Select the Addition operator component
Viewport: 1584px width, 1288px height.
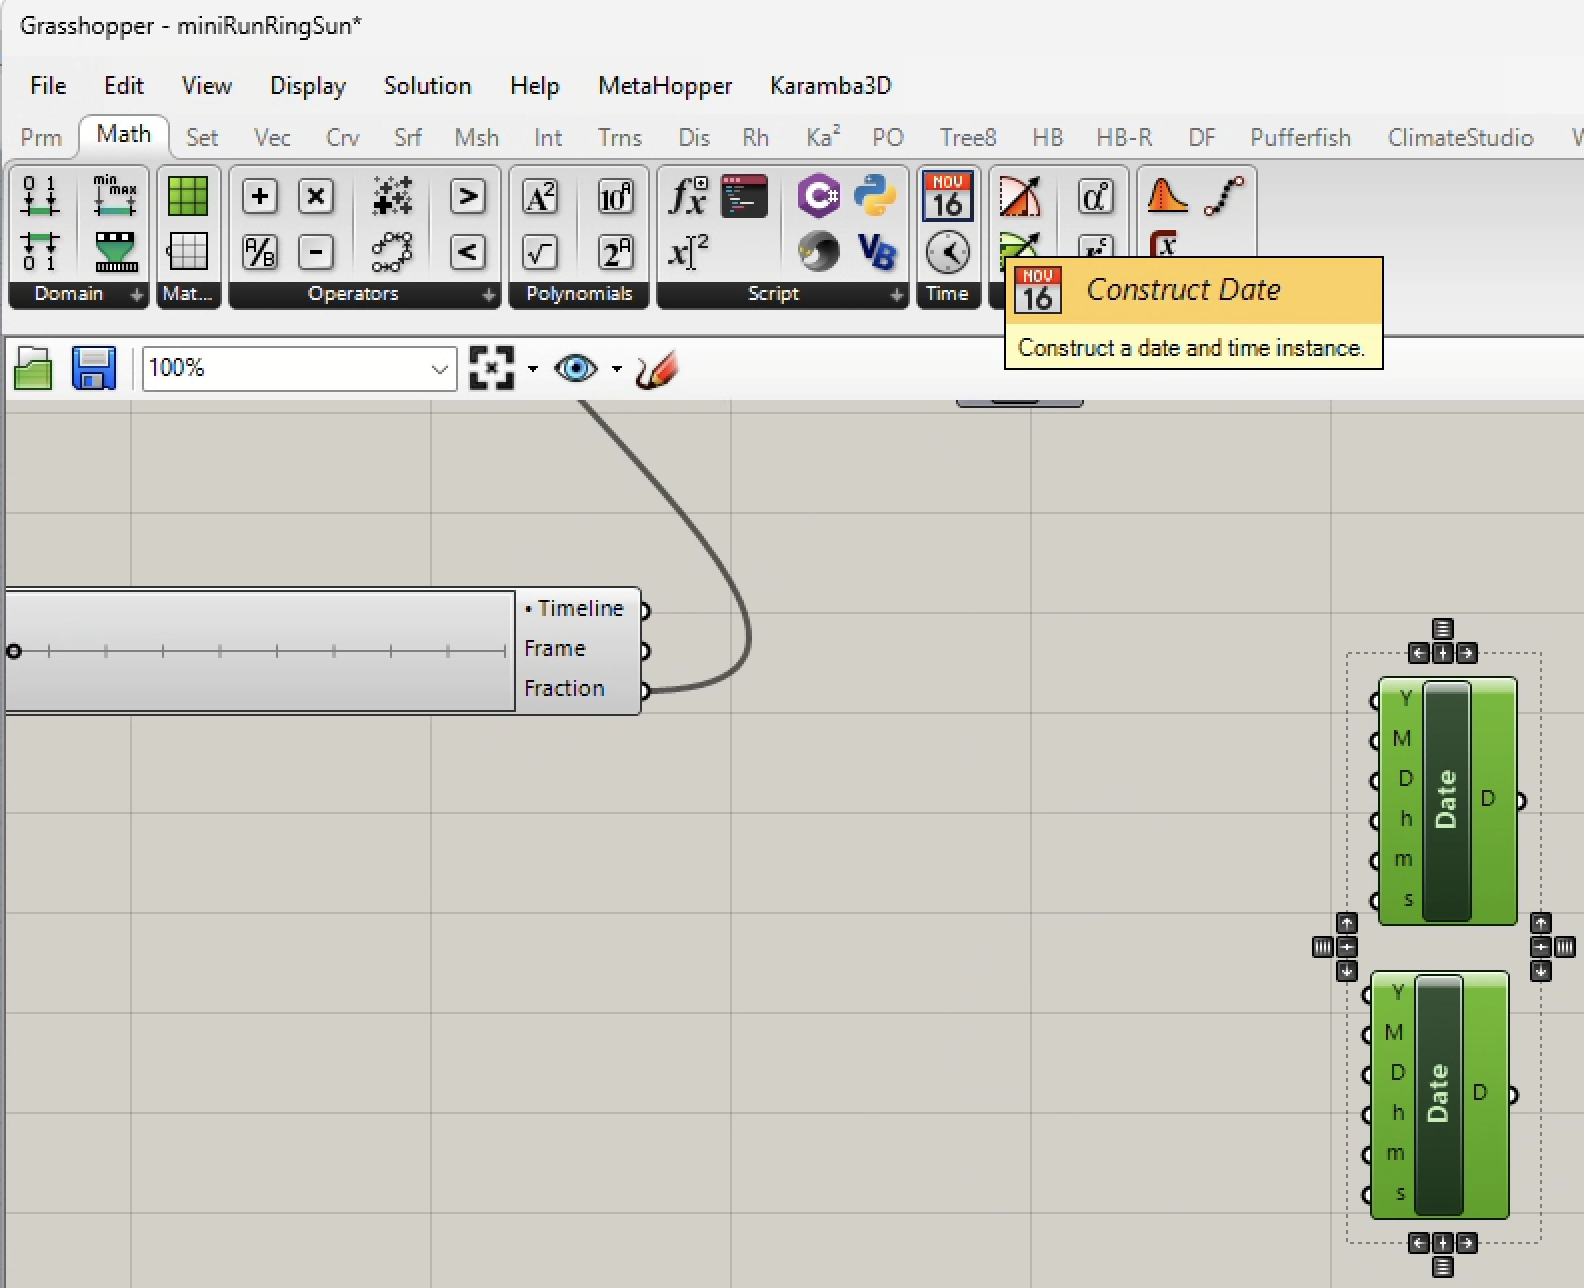[260, 196]
